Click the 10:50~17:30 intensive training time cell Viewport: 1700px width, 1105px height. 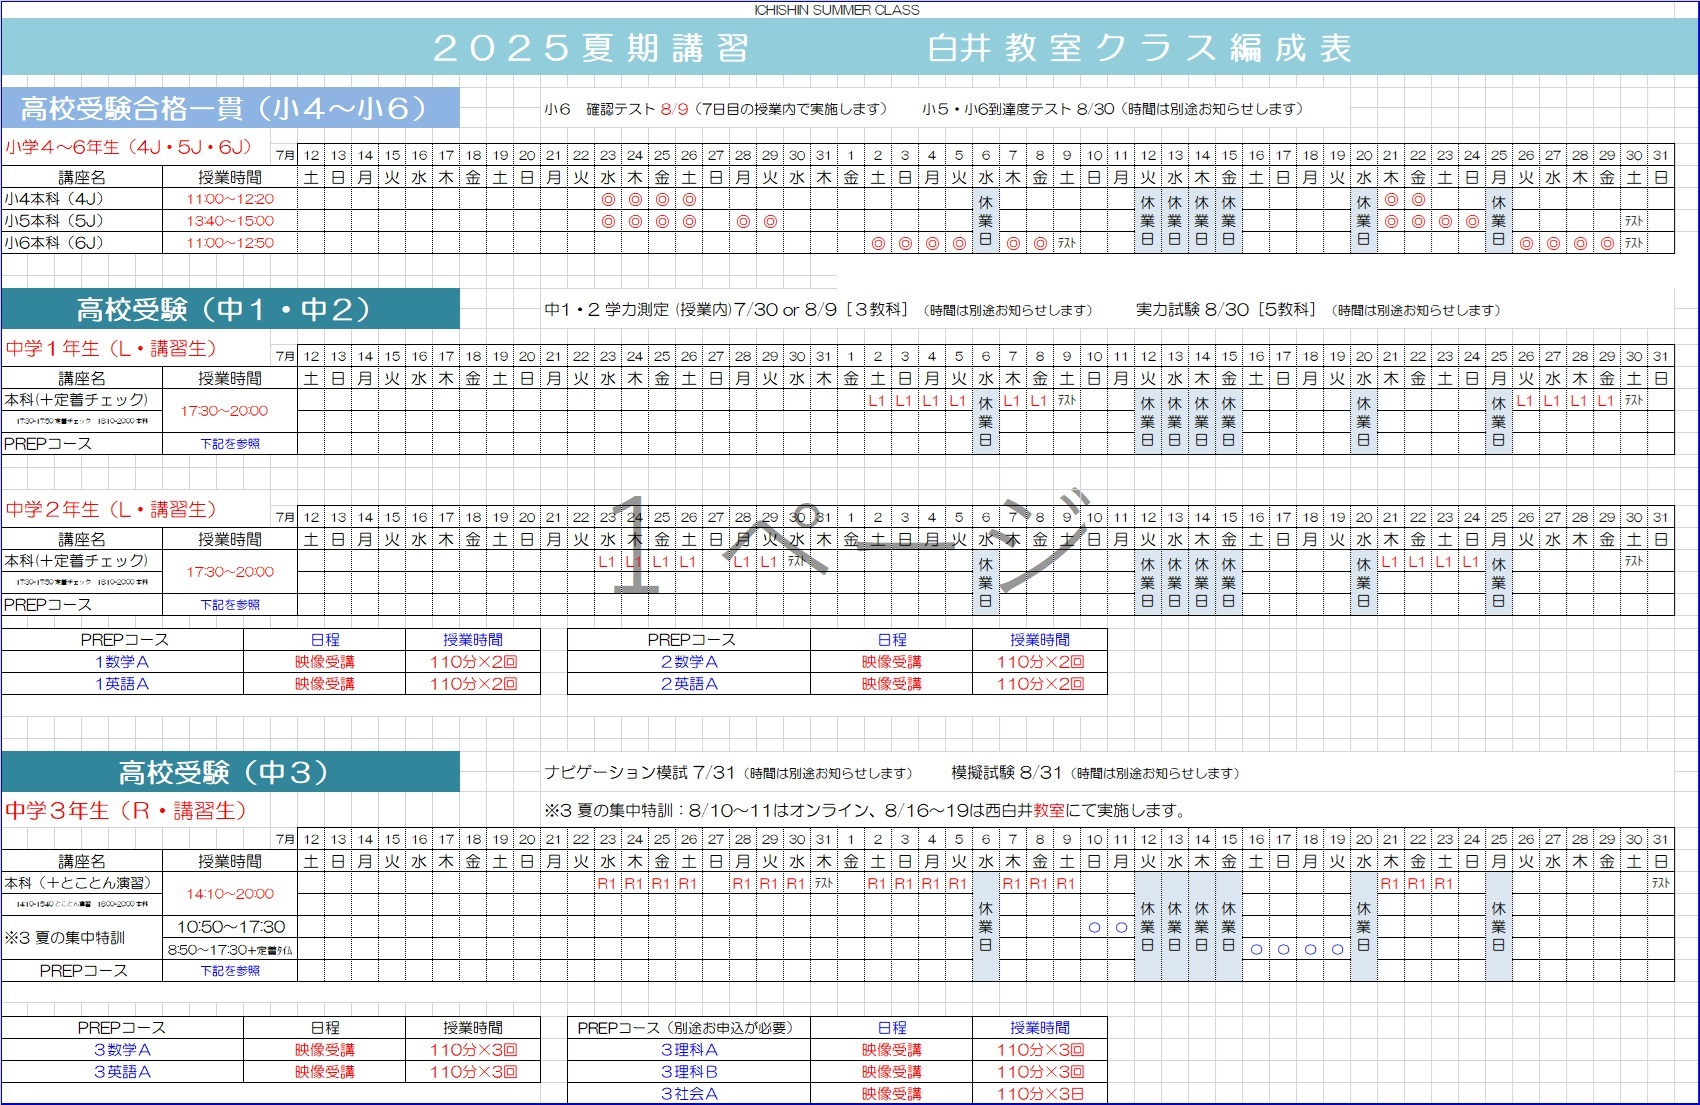pos(231,927)
